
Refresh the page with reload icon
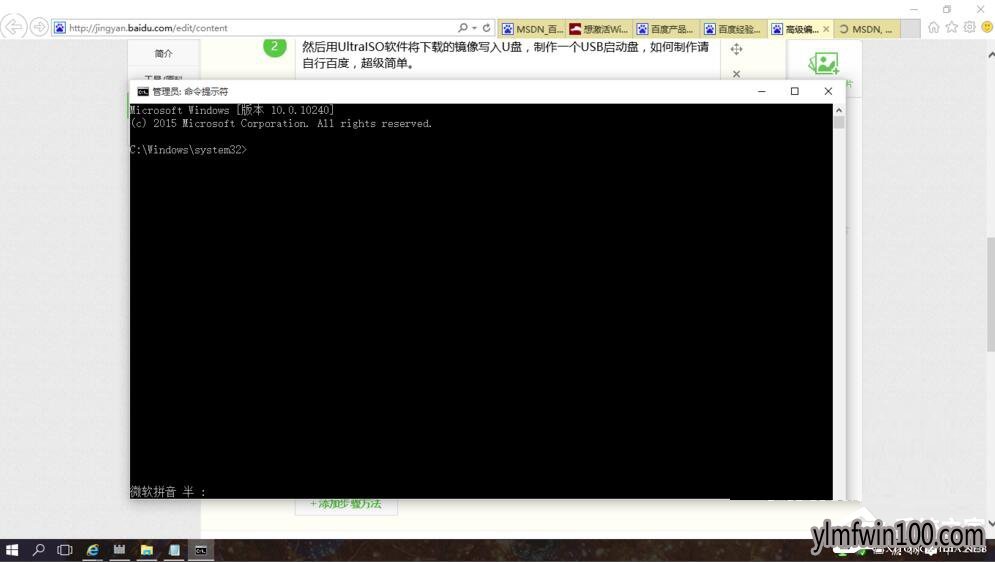(487, 28)
